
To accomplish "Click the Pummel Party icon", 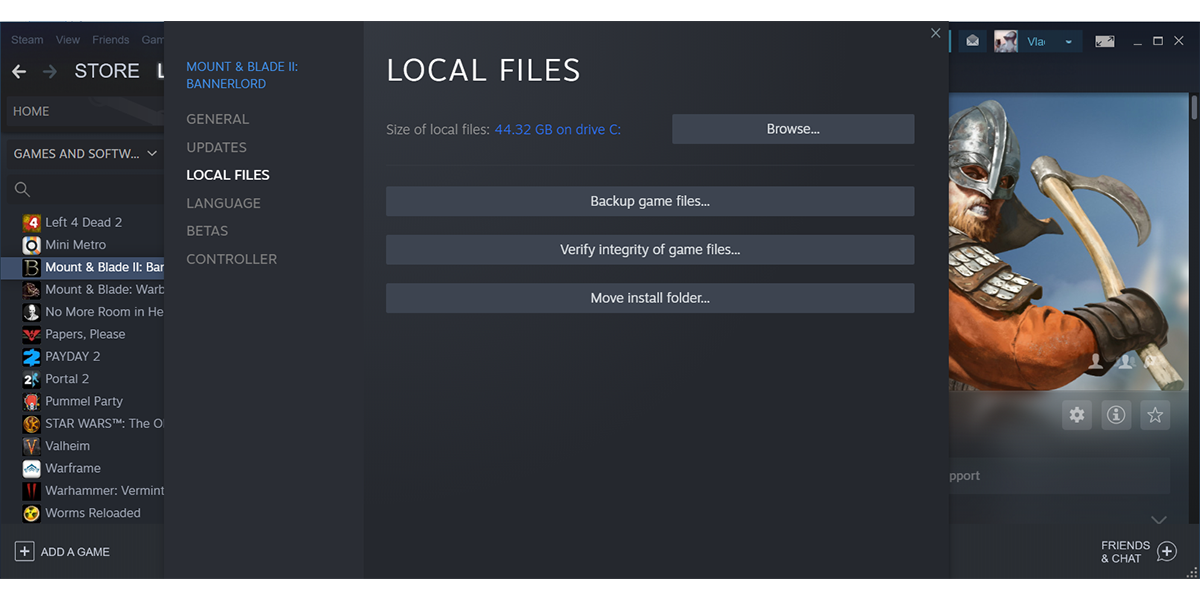I will (x=31, y=401).
